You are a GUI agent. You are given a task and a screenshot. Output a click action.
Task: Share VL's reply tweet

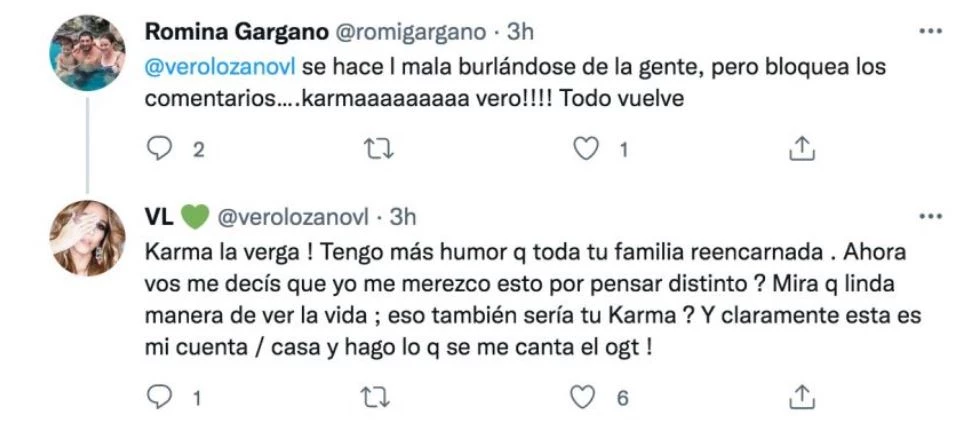799,397
